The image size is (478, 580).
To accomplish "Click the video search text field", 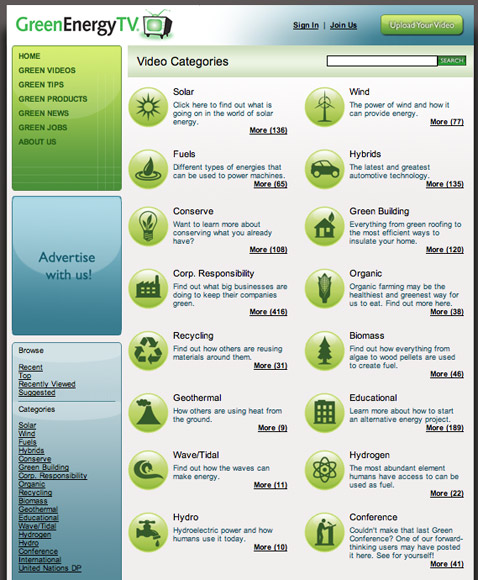I will [x=382, y=61].
